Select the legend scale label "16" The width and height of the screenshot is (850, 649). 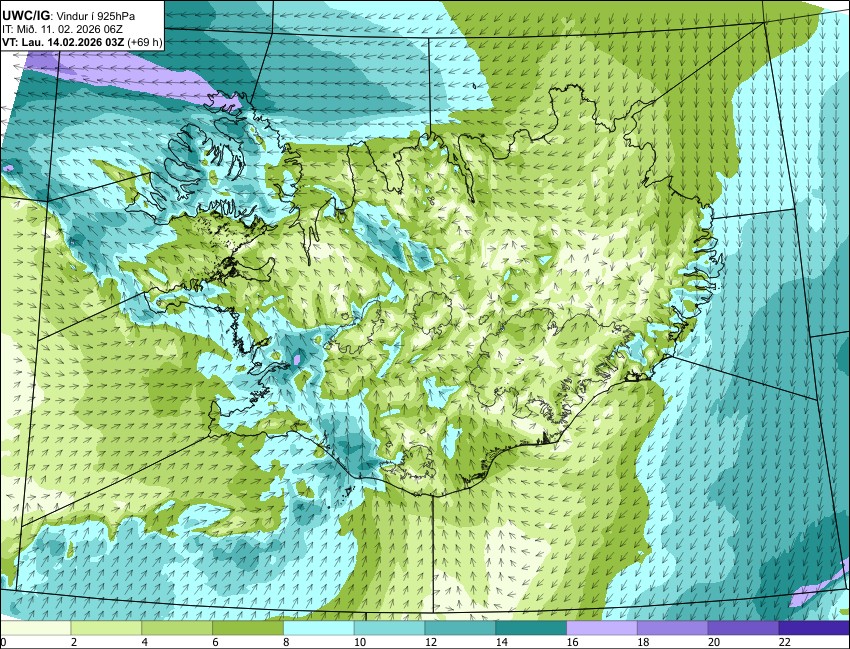click(572, 642)
